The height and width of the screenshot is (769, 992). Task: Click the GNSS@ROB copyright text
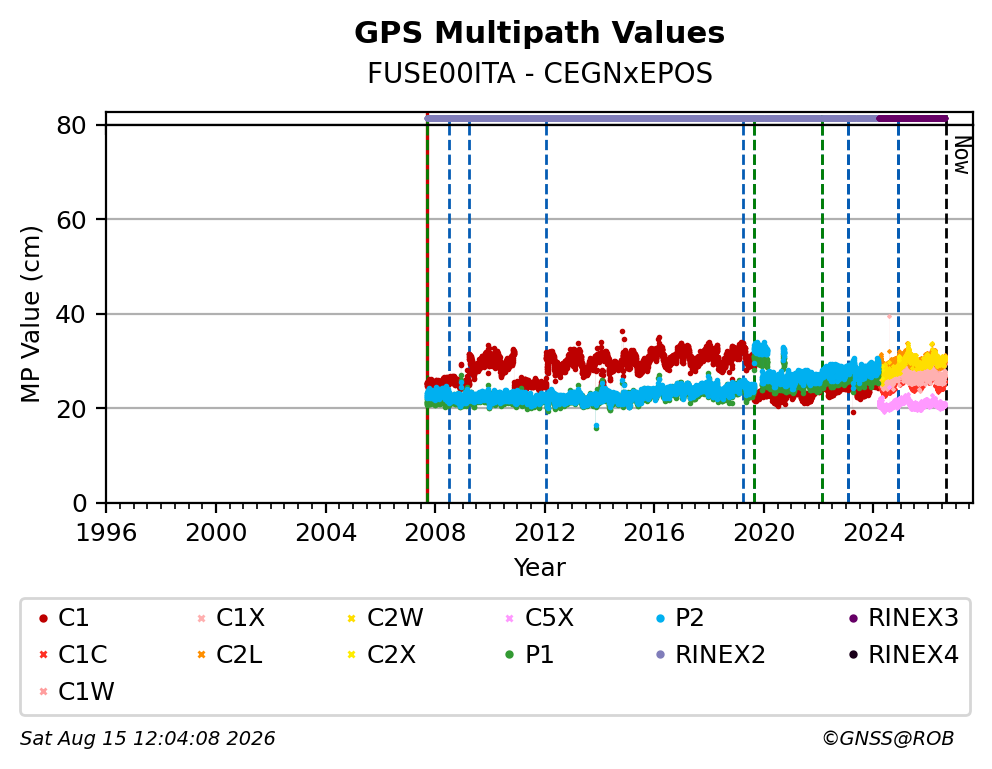tap(888, 738)
